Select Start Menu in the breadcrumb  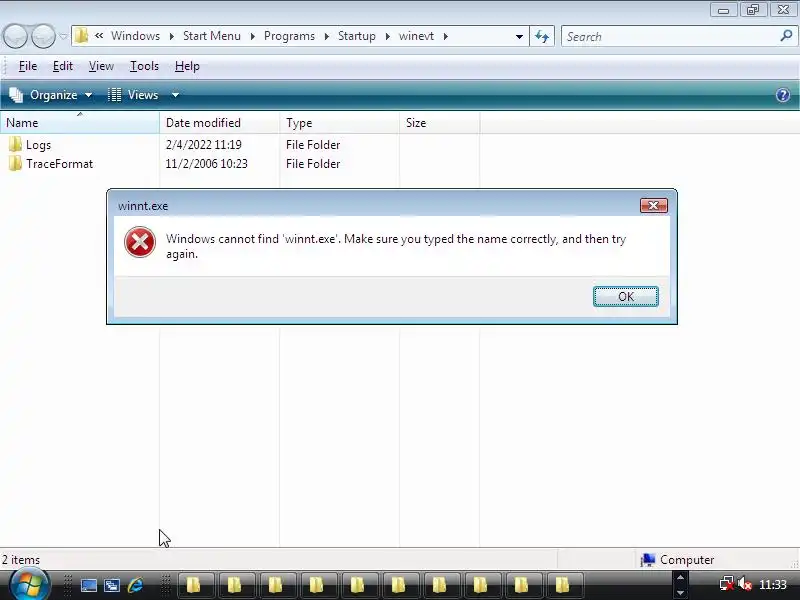[212, 36]
